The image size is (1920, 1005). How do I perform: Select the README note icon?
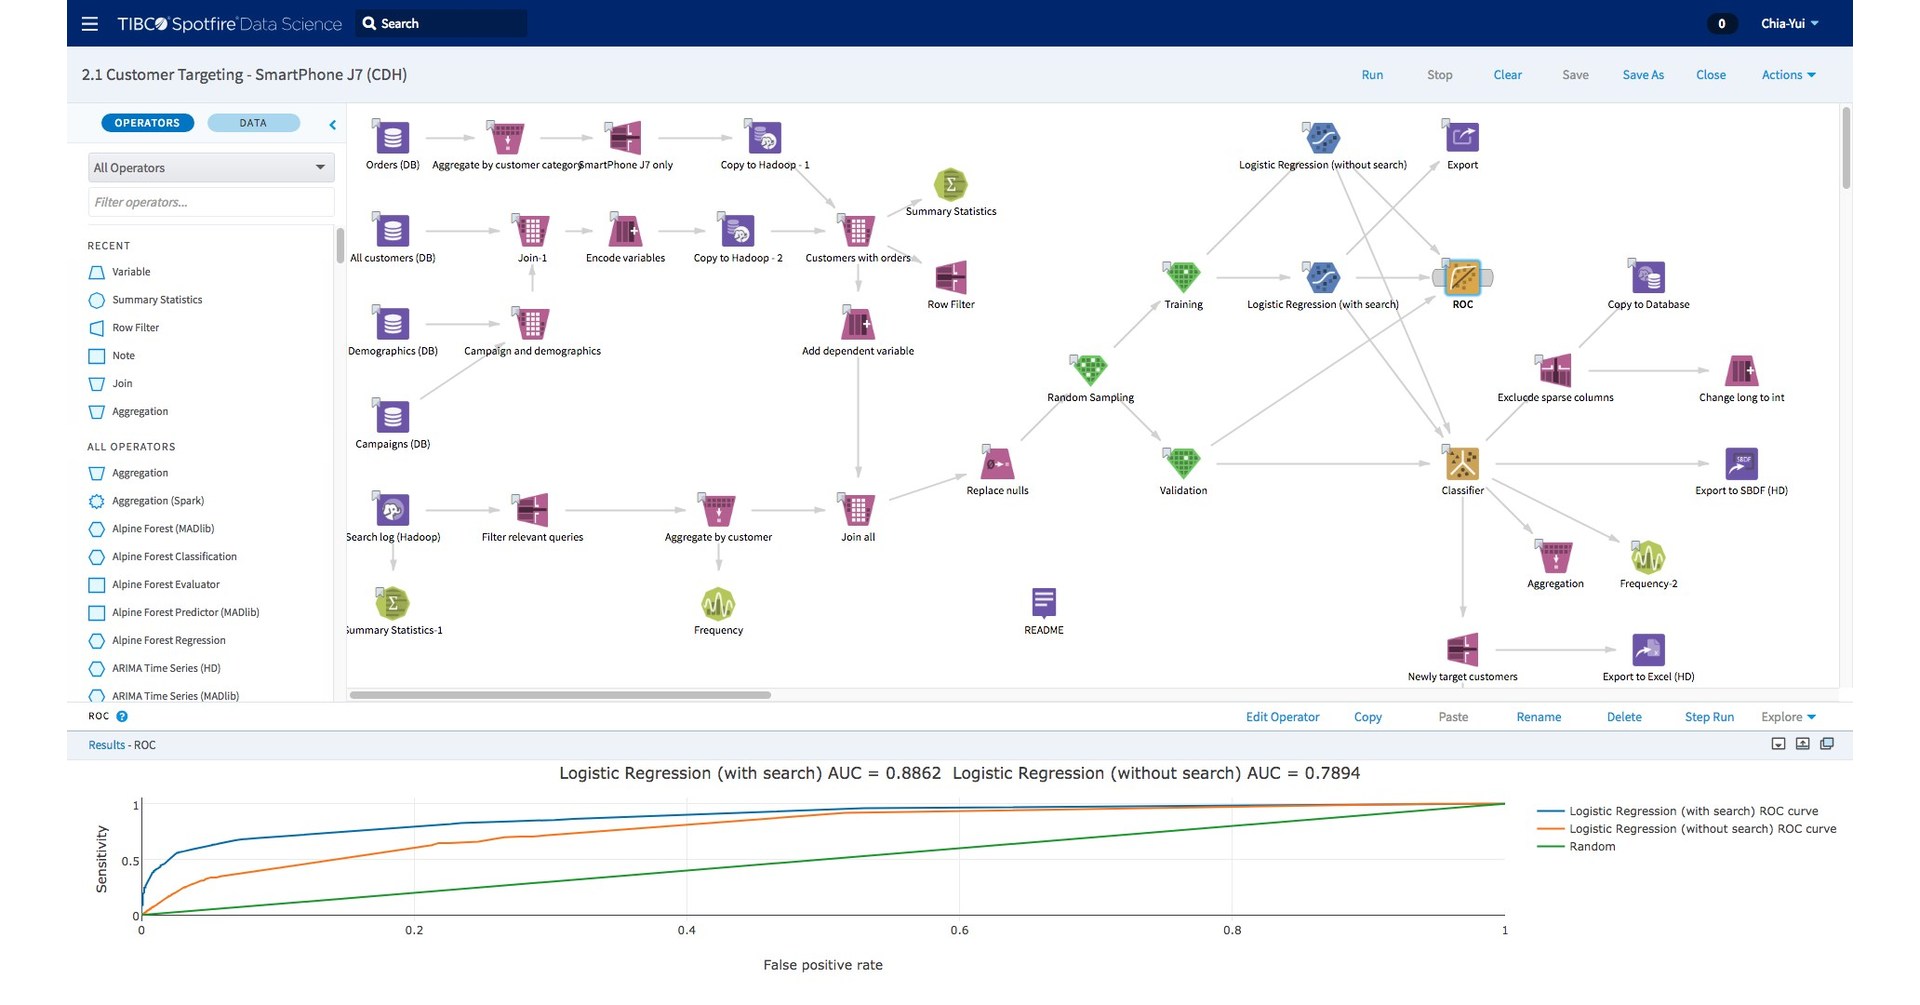tap(1044, 603)
